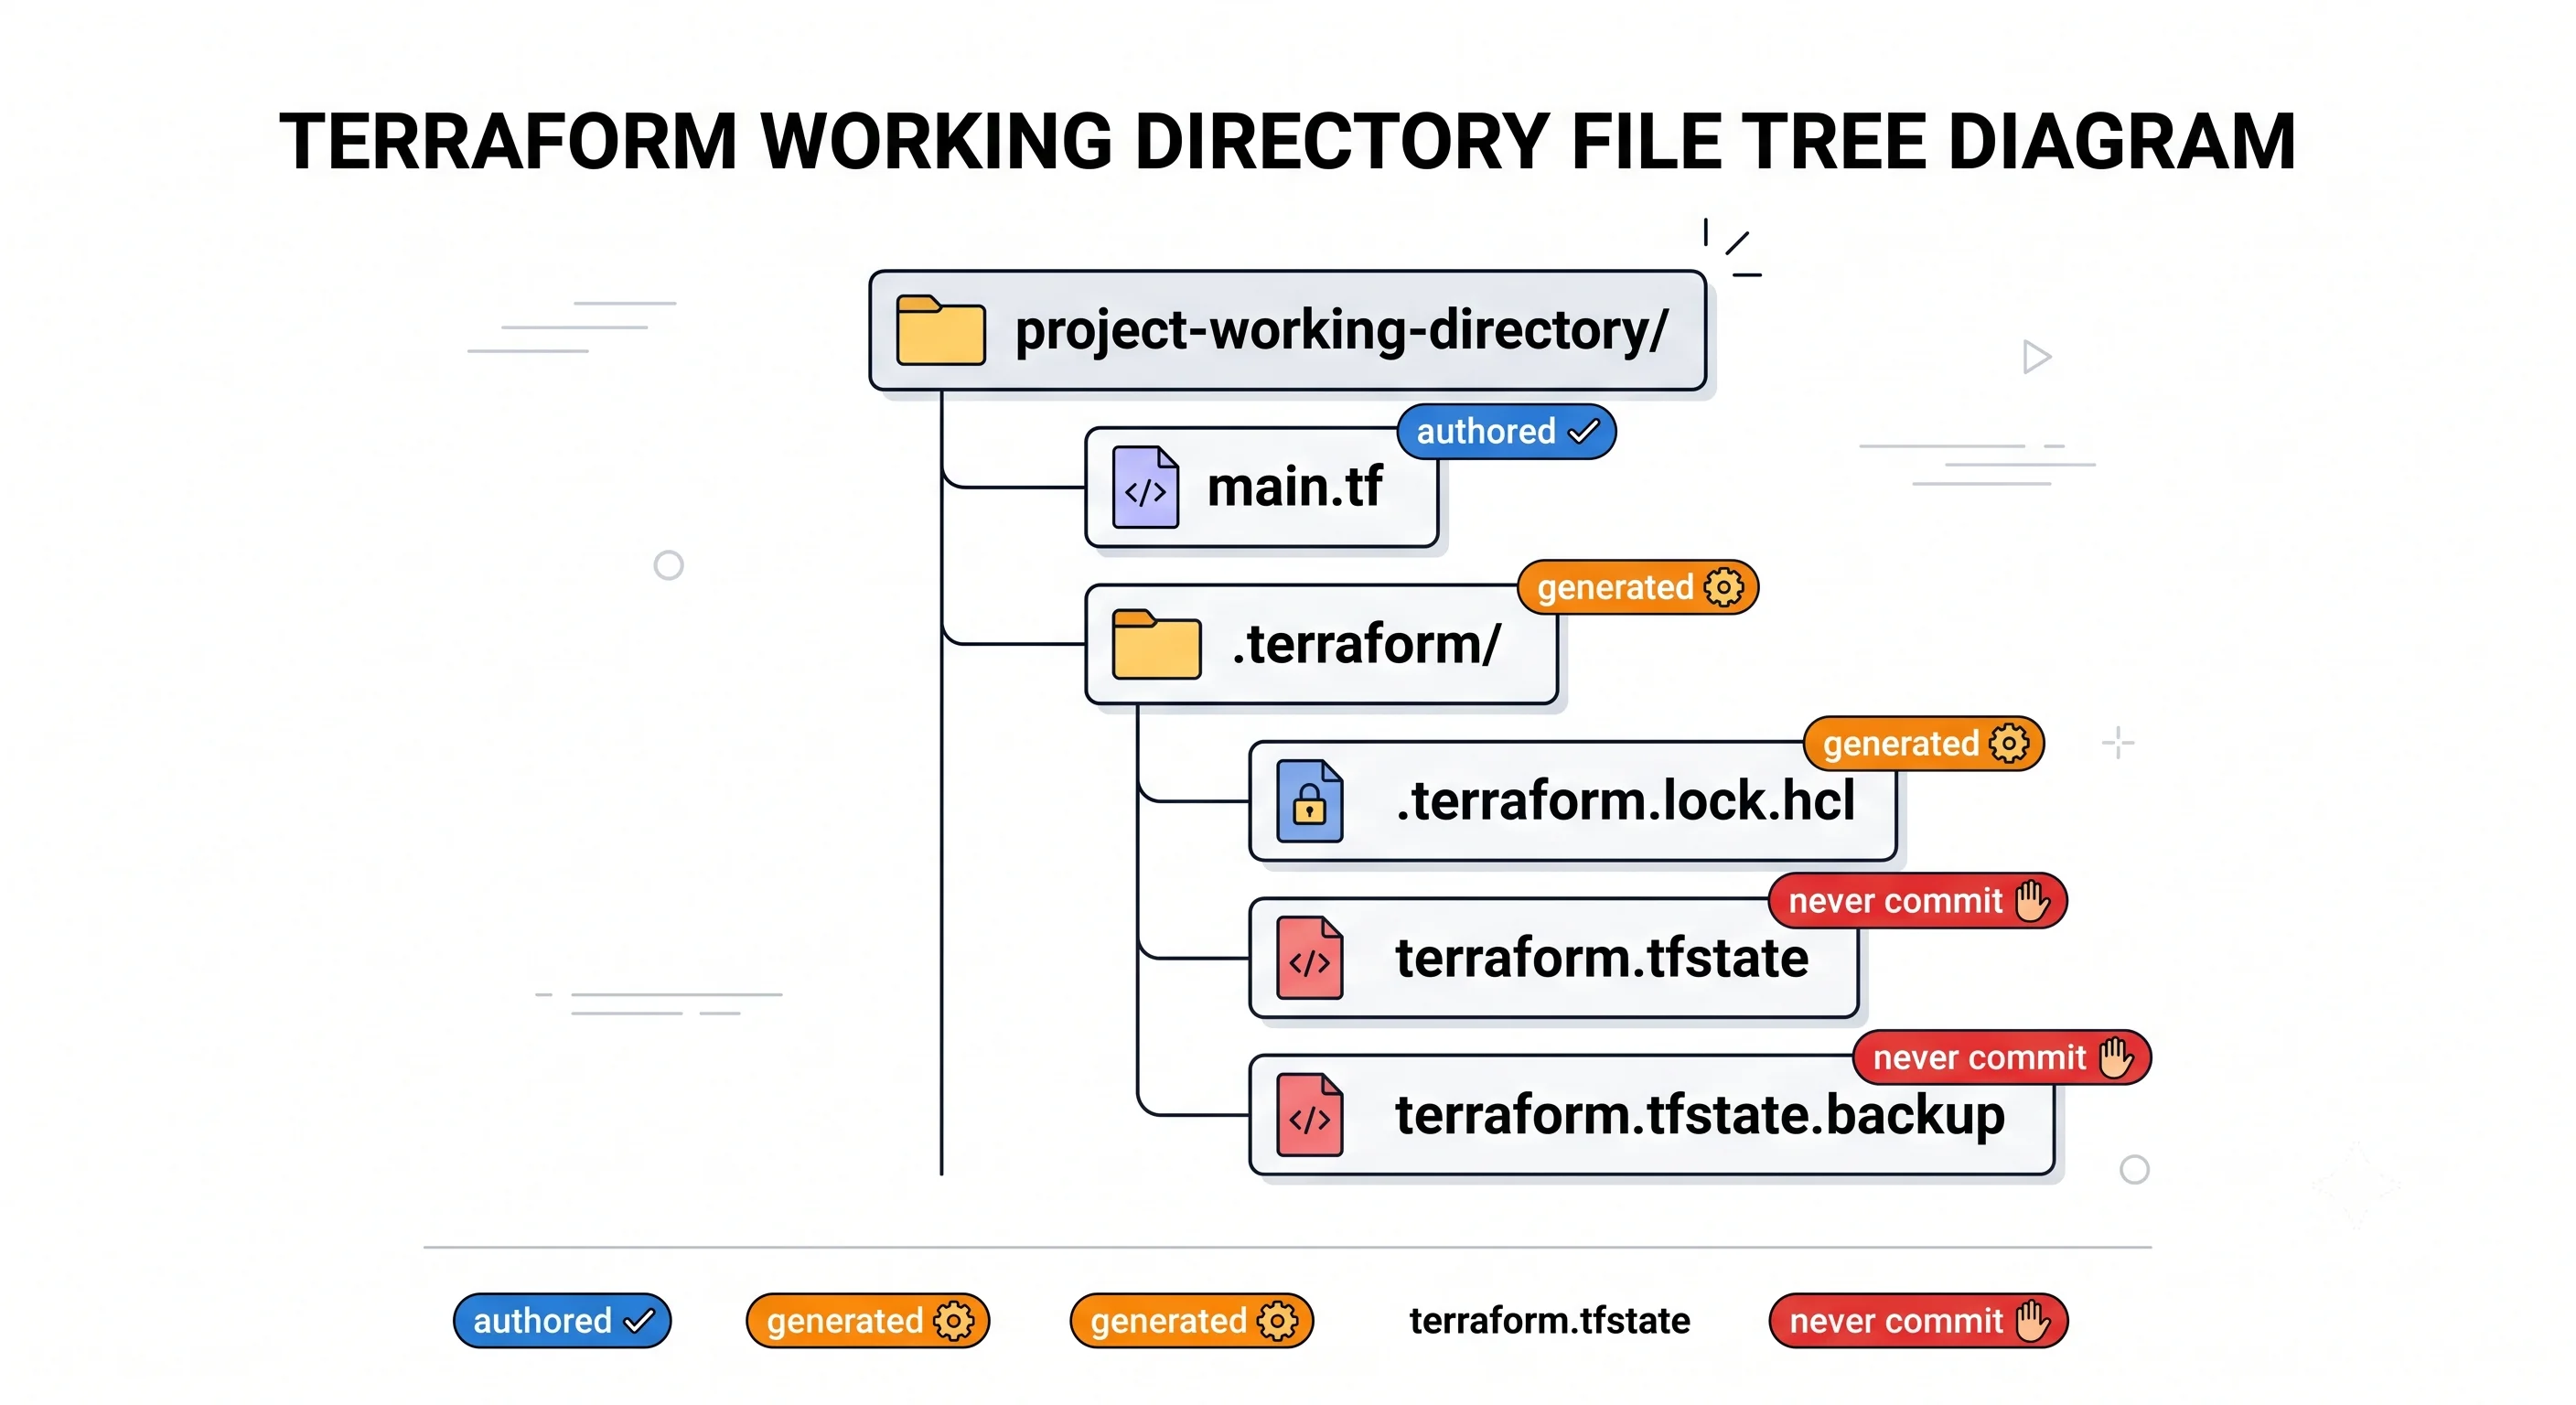Viewport: 2576px width, 1405px height.
Task: Click the gear in the second legend generated badge
Action: [x=1277, y=1321]
